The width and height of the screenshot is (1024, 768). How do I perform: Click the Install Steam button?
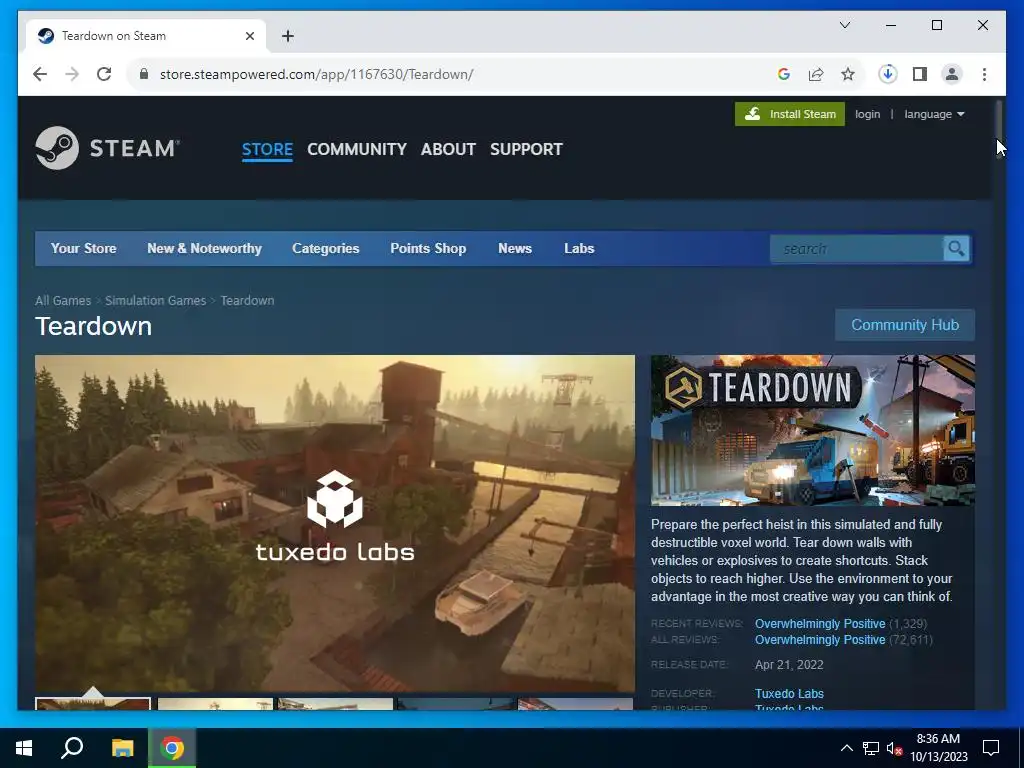(790, 114)
